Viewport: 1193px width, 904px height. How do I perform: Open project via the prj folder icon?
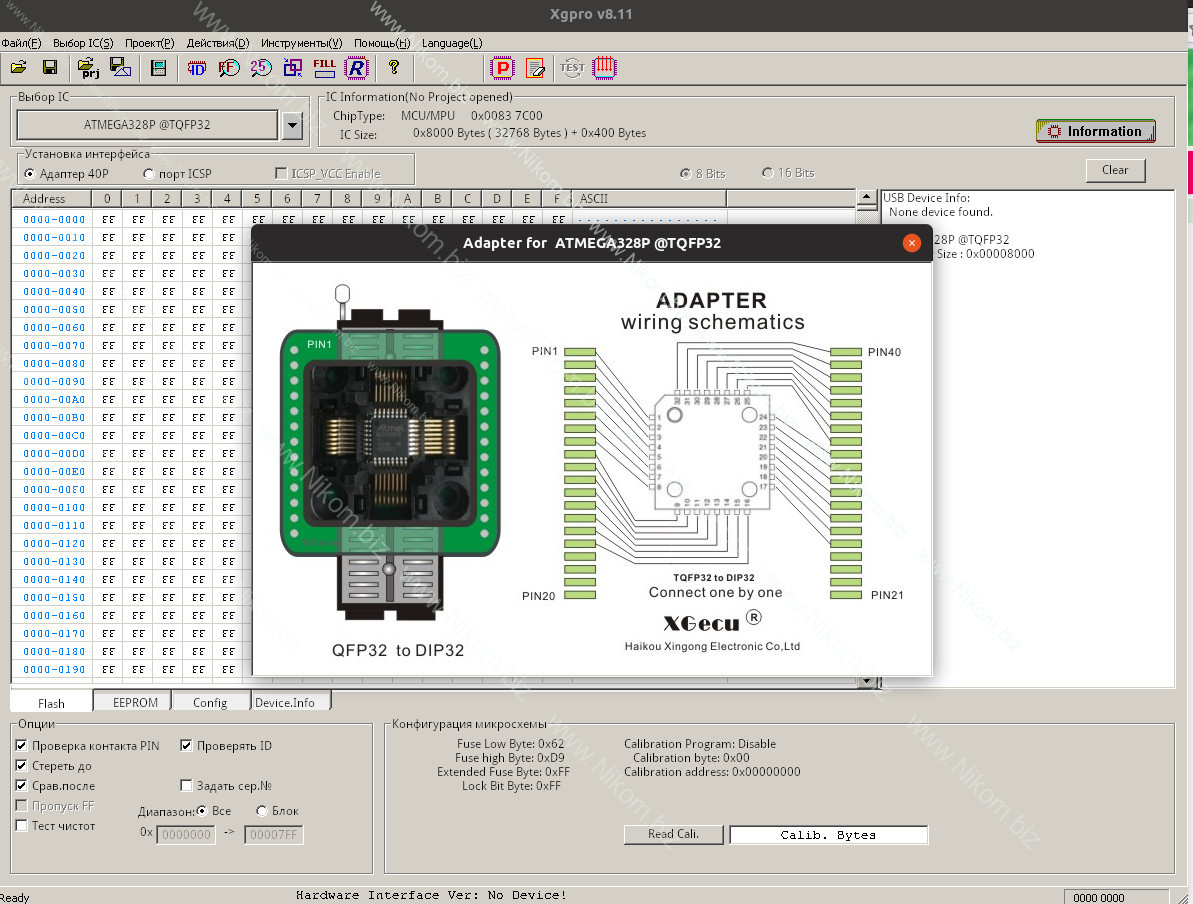88,68
